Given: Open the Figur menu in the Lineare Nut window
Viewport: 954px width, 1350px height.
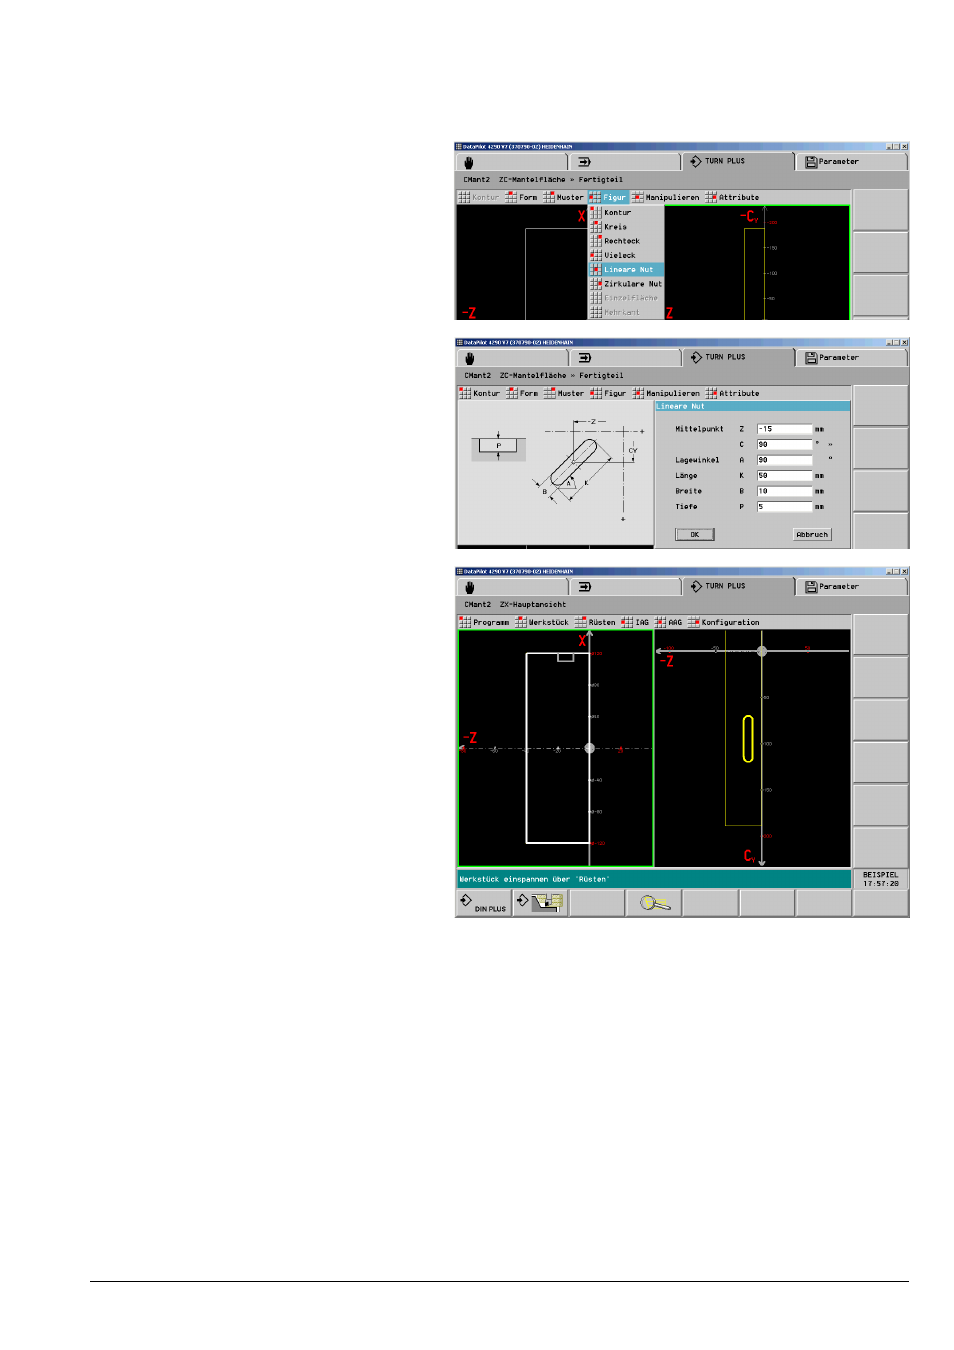Looking at the screenshot, I should 608,393.
